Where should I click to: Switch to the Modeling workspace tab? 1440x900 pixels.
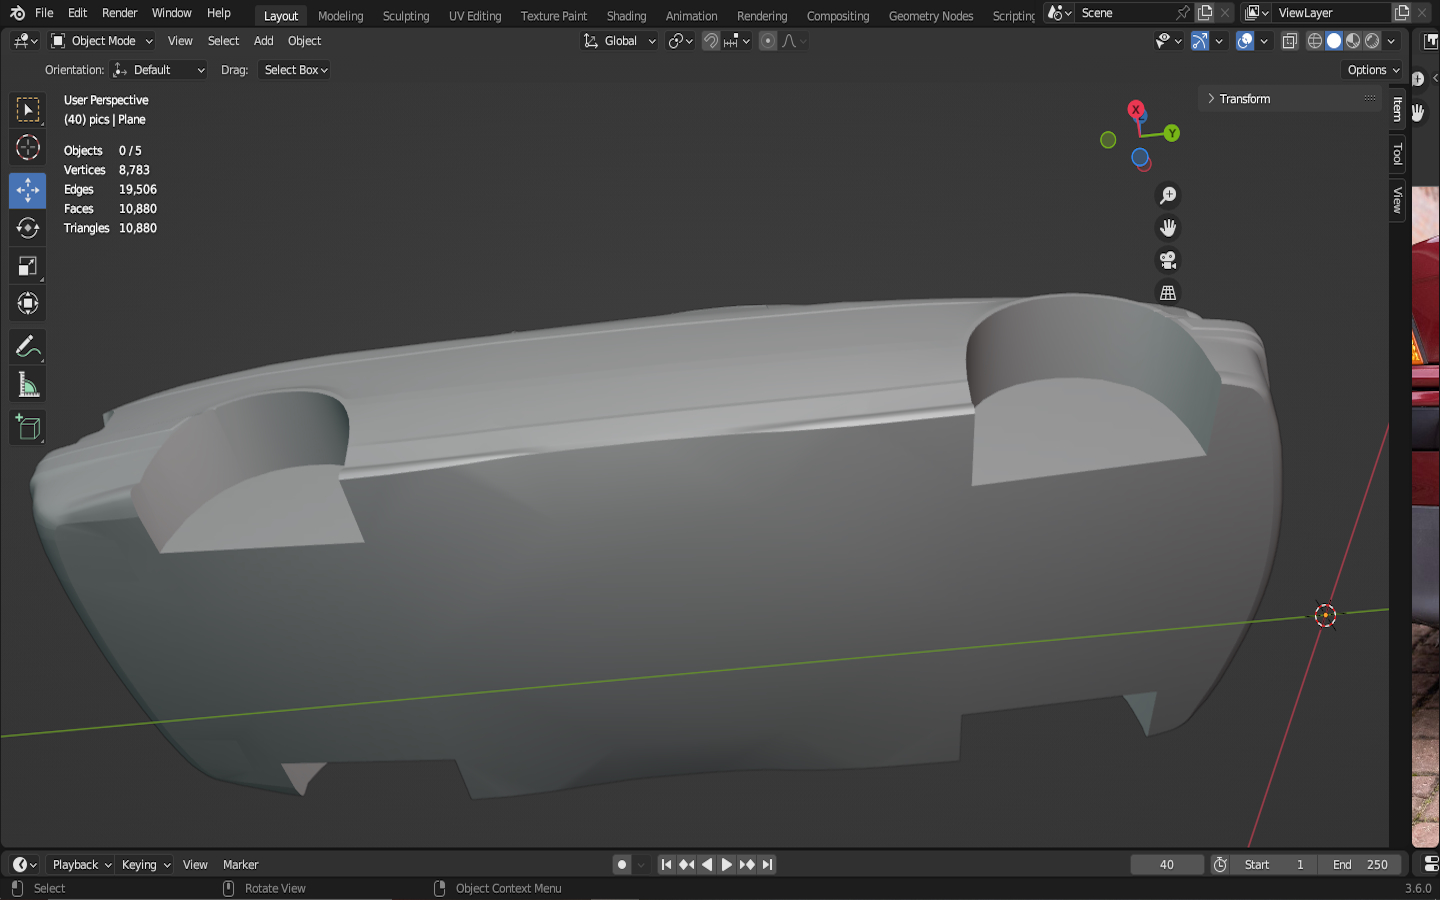(341, 16)
